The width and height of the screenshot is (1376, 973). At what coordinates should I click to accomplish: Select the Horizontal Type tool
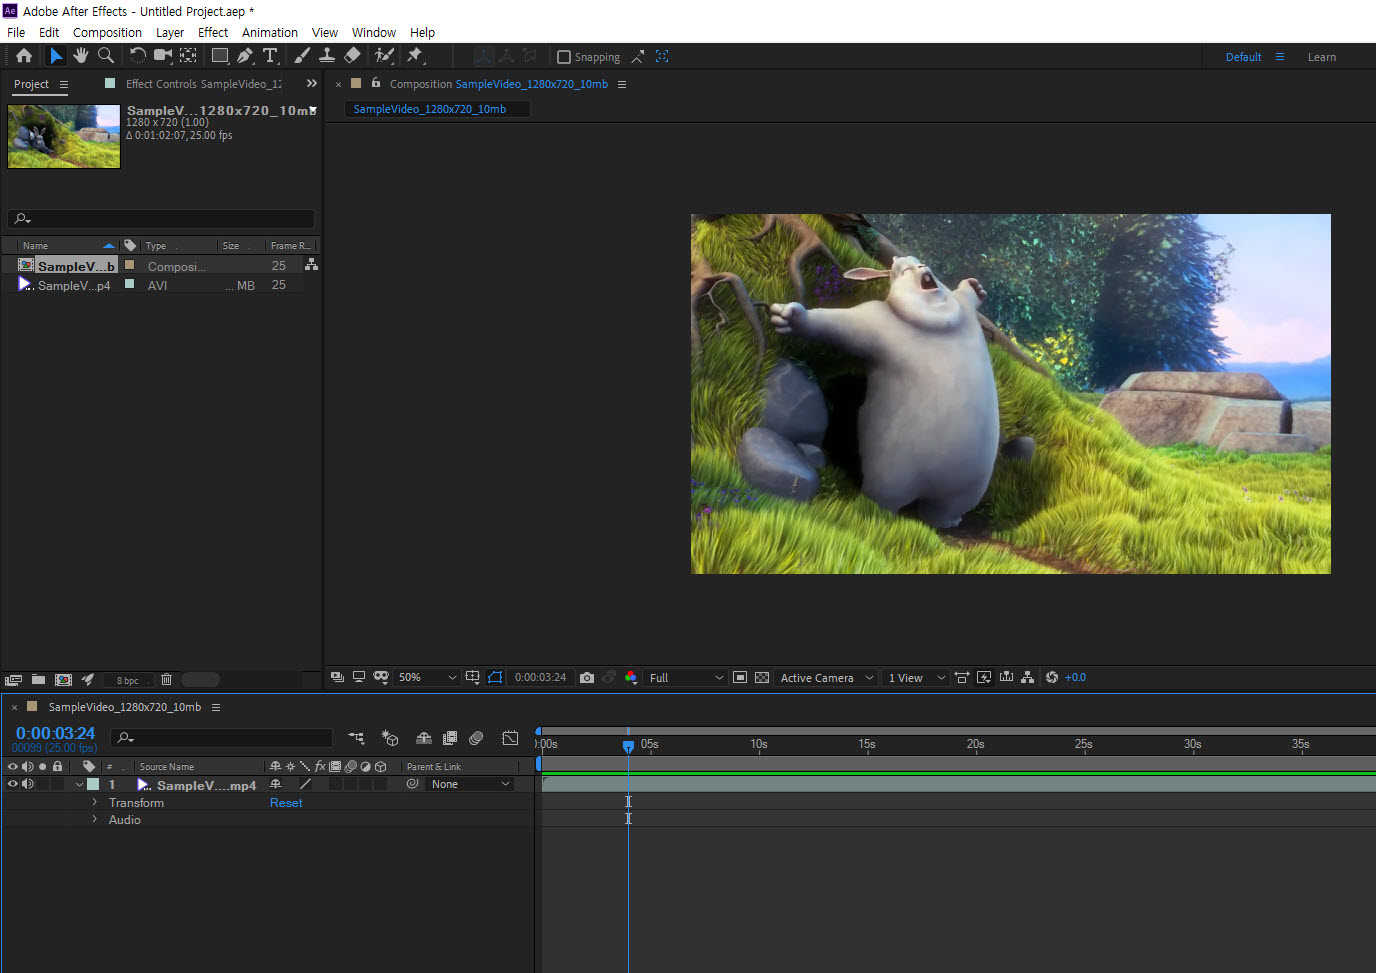click(x=270, y=56)
